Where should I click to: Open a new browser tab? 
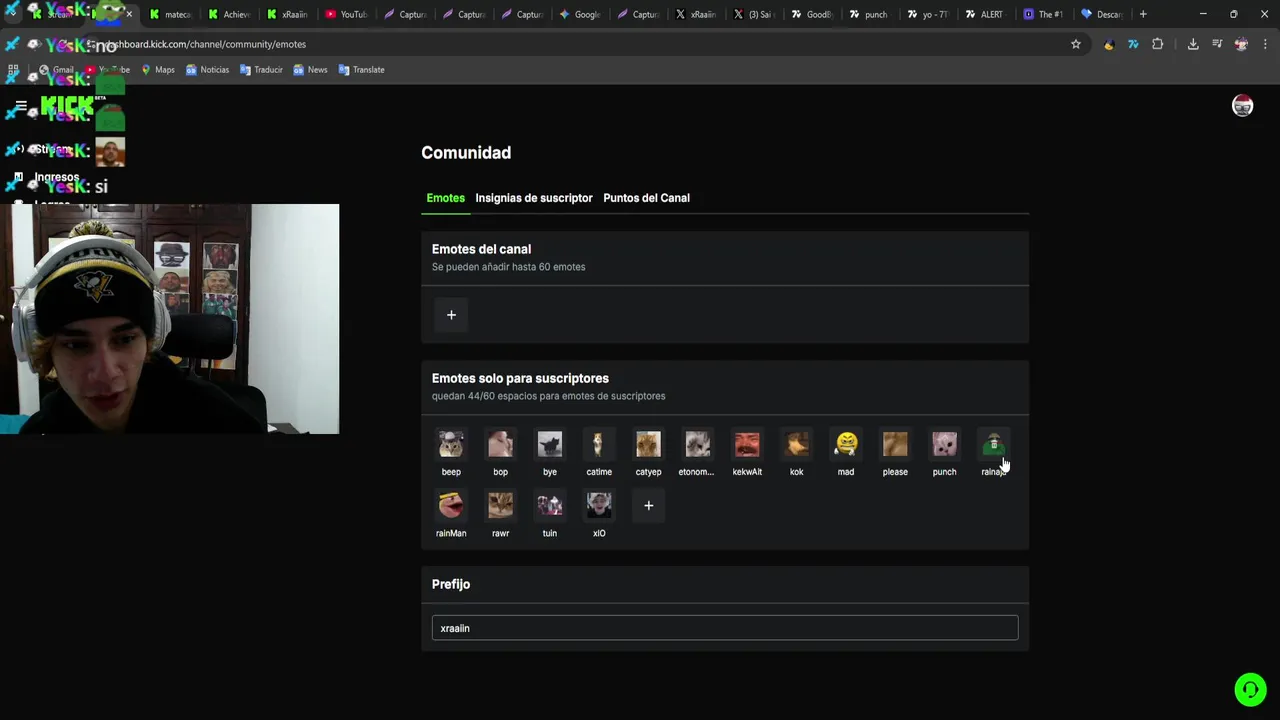click(1143, 14)
